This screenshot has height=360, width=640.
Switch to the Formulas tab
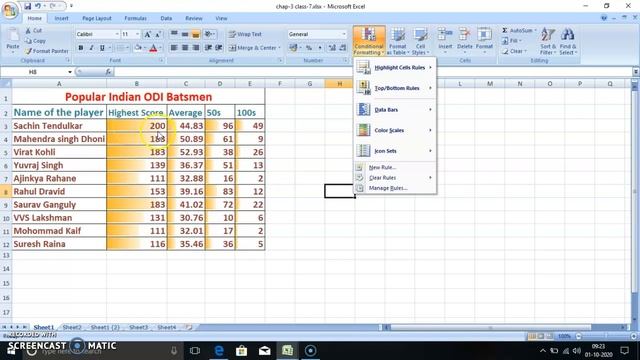pyautogui.click(x=136, y=18)
